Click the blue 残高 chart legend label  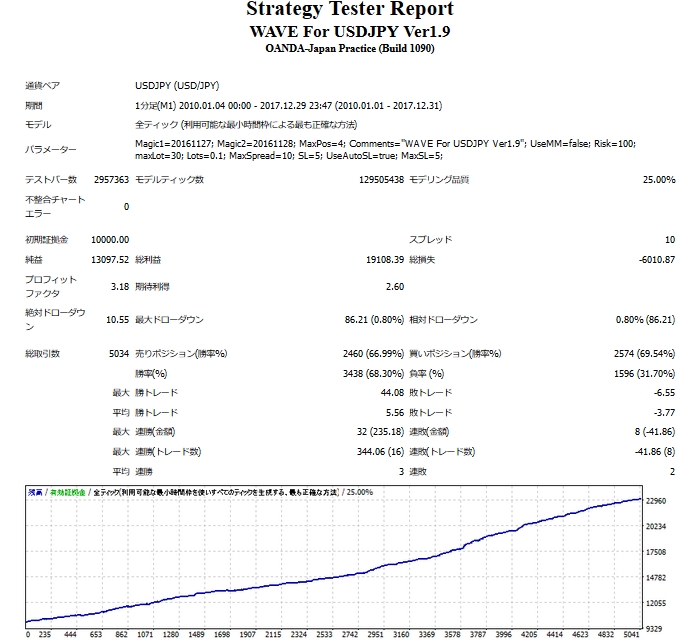(35, 492)
